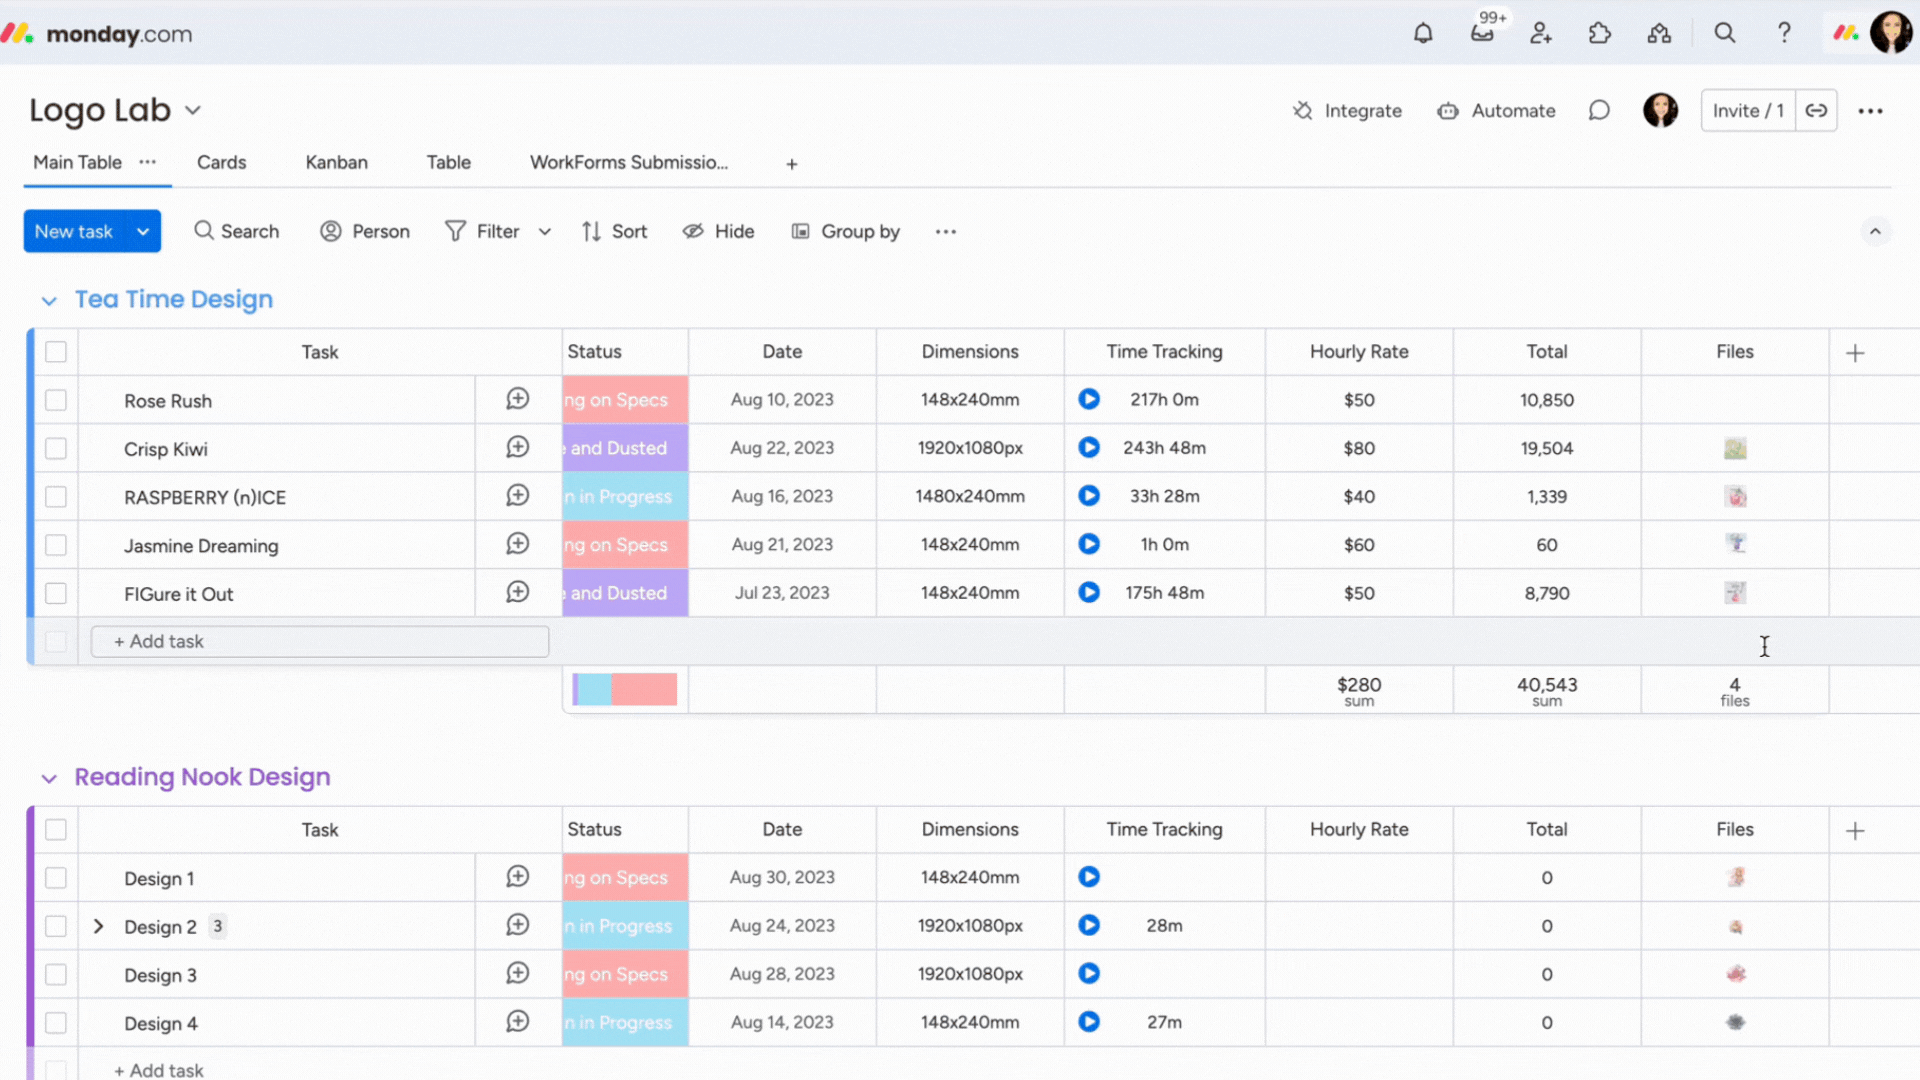This screenshot has height=1080, width=1920.
Task: Expand Design 2 subitems
Action: click(x=98, y=926)
